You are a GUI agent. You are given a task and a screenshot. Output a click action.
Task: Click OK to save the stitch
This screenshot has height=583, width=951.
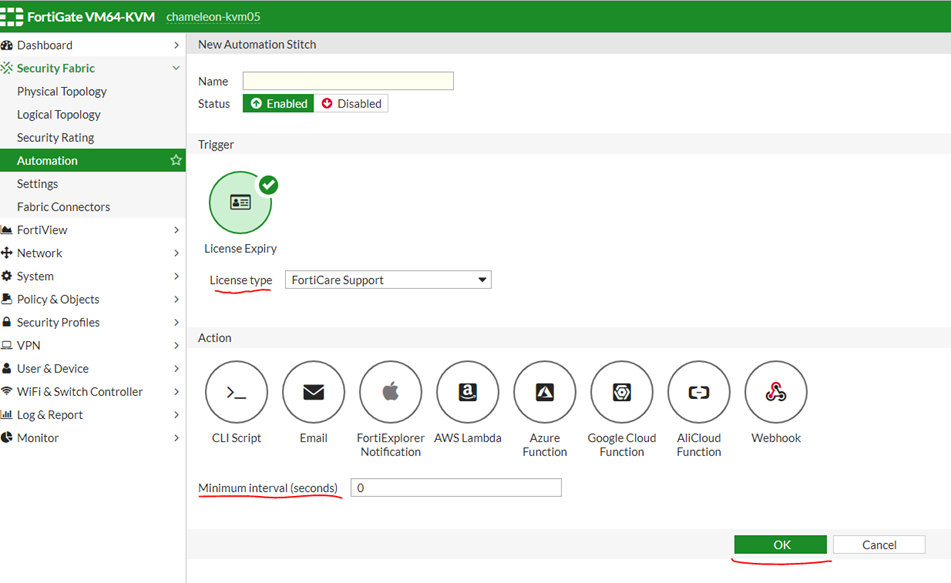tap(781, 545)
